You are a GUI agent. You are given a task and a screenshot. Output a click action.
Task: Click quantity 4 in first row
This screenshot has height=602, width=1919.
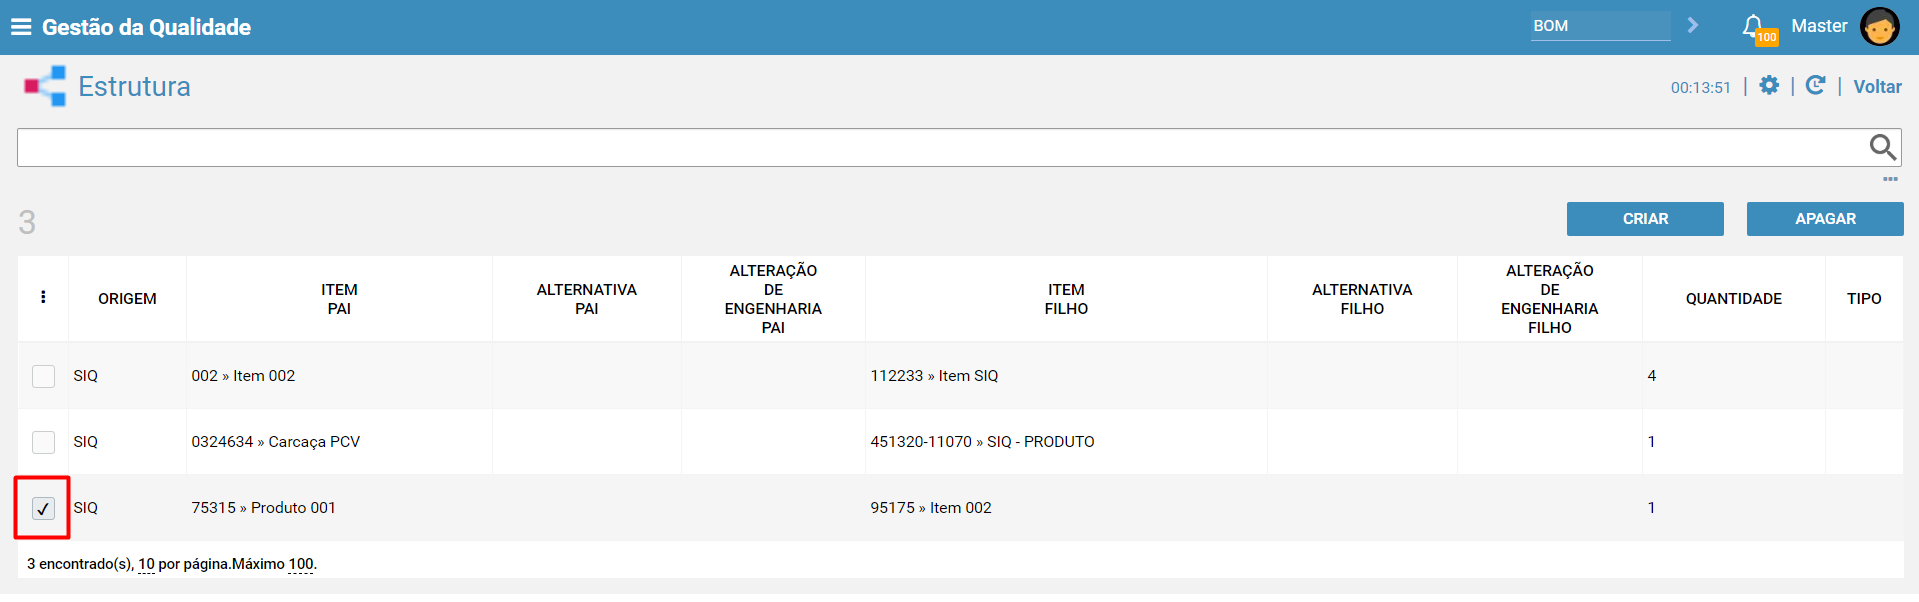(x=1652, y=376)
